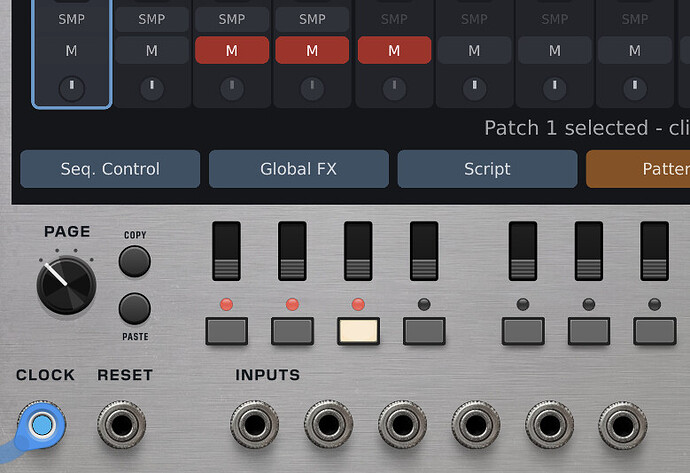Click the sixth channel's level knob
690x473 pixels.
[474, 88]
